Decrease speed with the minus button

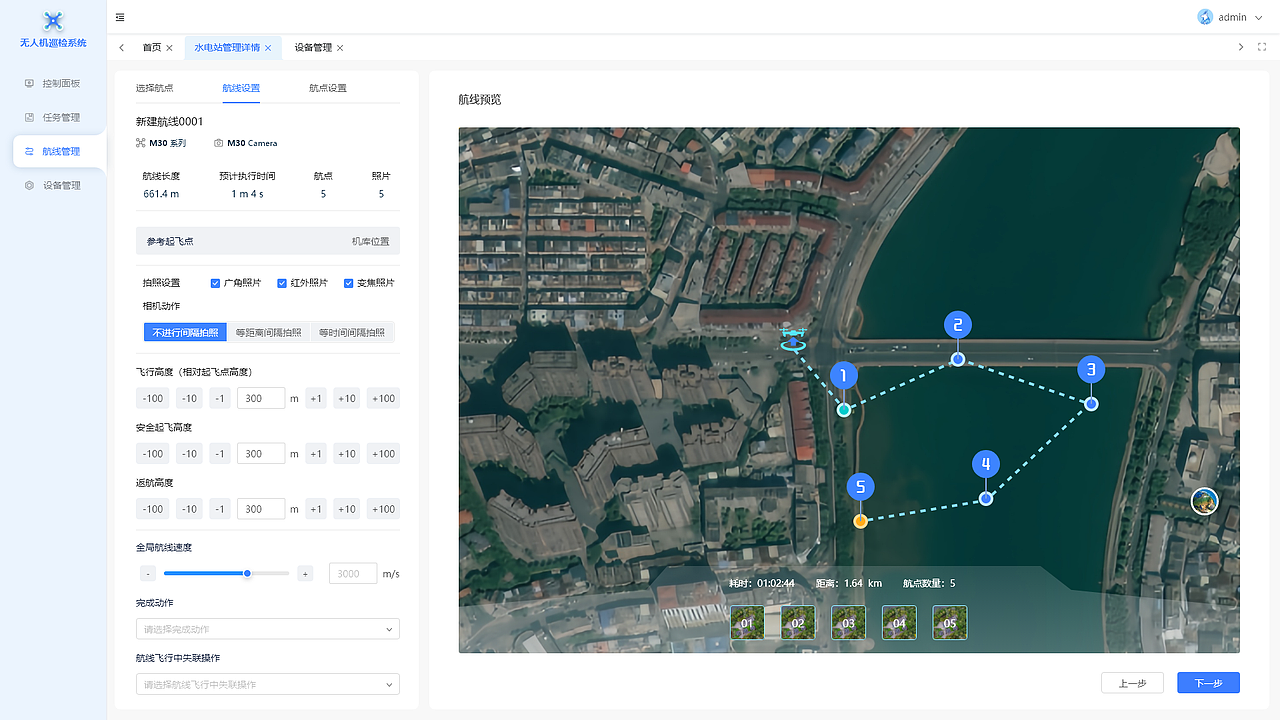pos(147,574)
